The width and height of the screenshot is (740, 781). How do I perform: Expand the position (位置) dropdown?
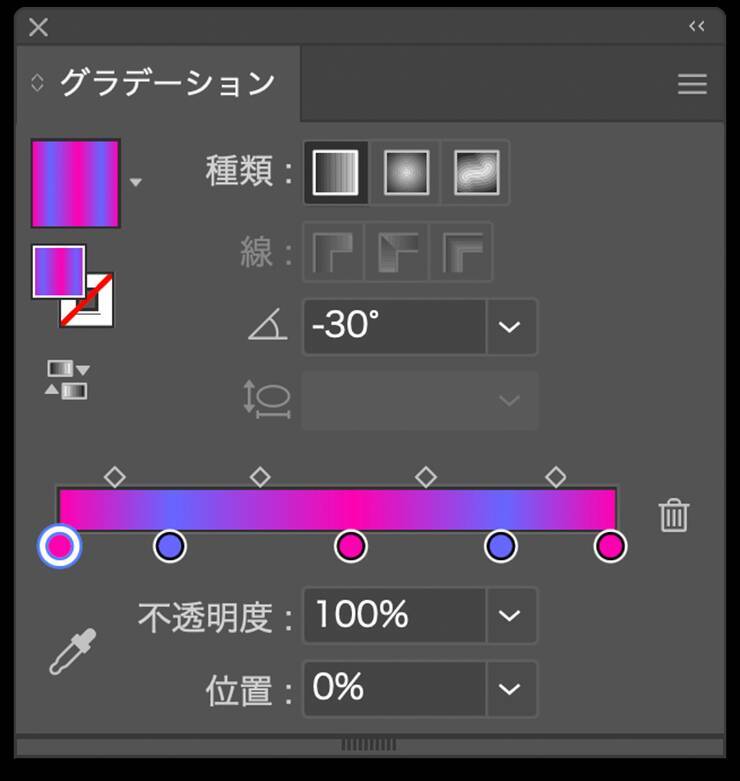click(510, 688)
